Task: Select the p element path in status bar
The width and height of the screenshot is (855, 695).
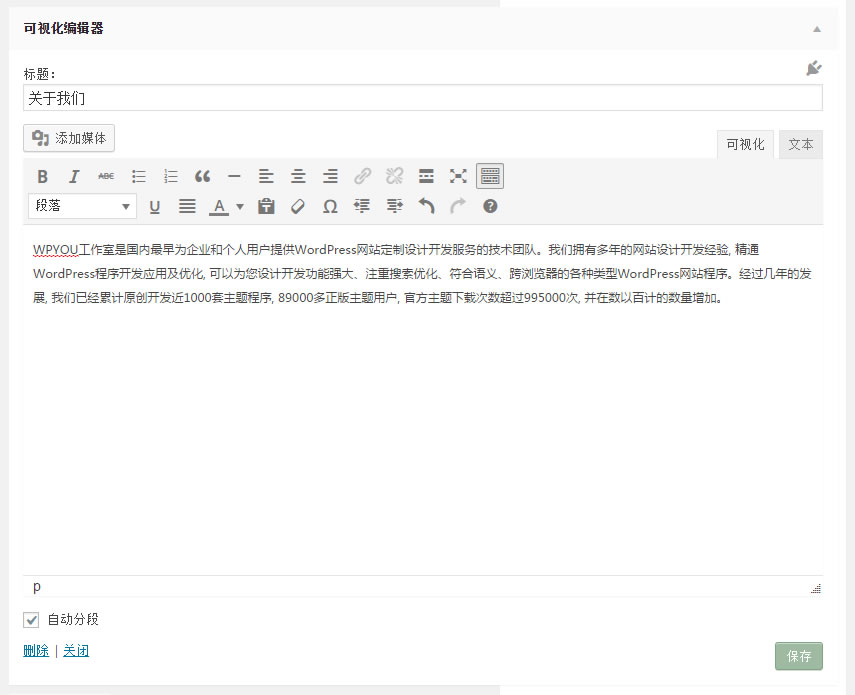Action: 37,586
